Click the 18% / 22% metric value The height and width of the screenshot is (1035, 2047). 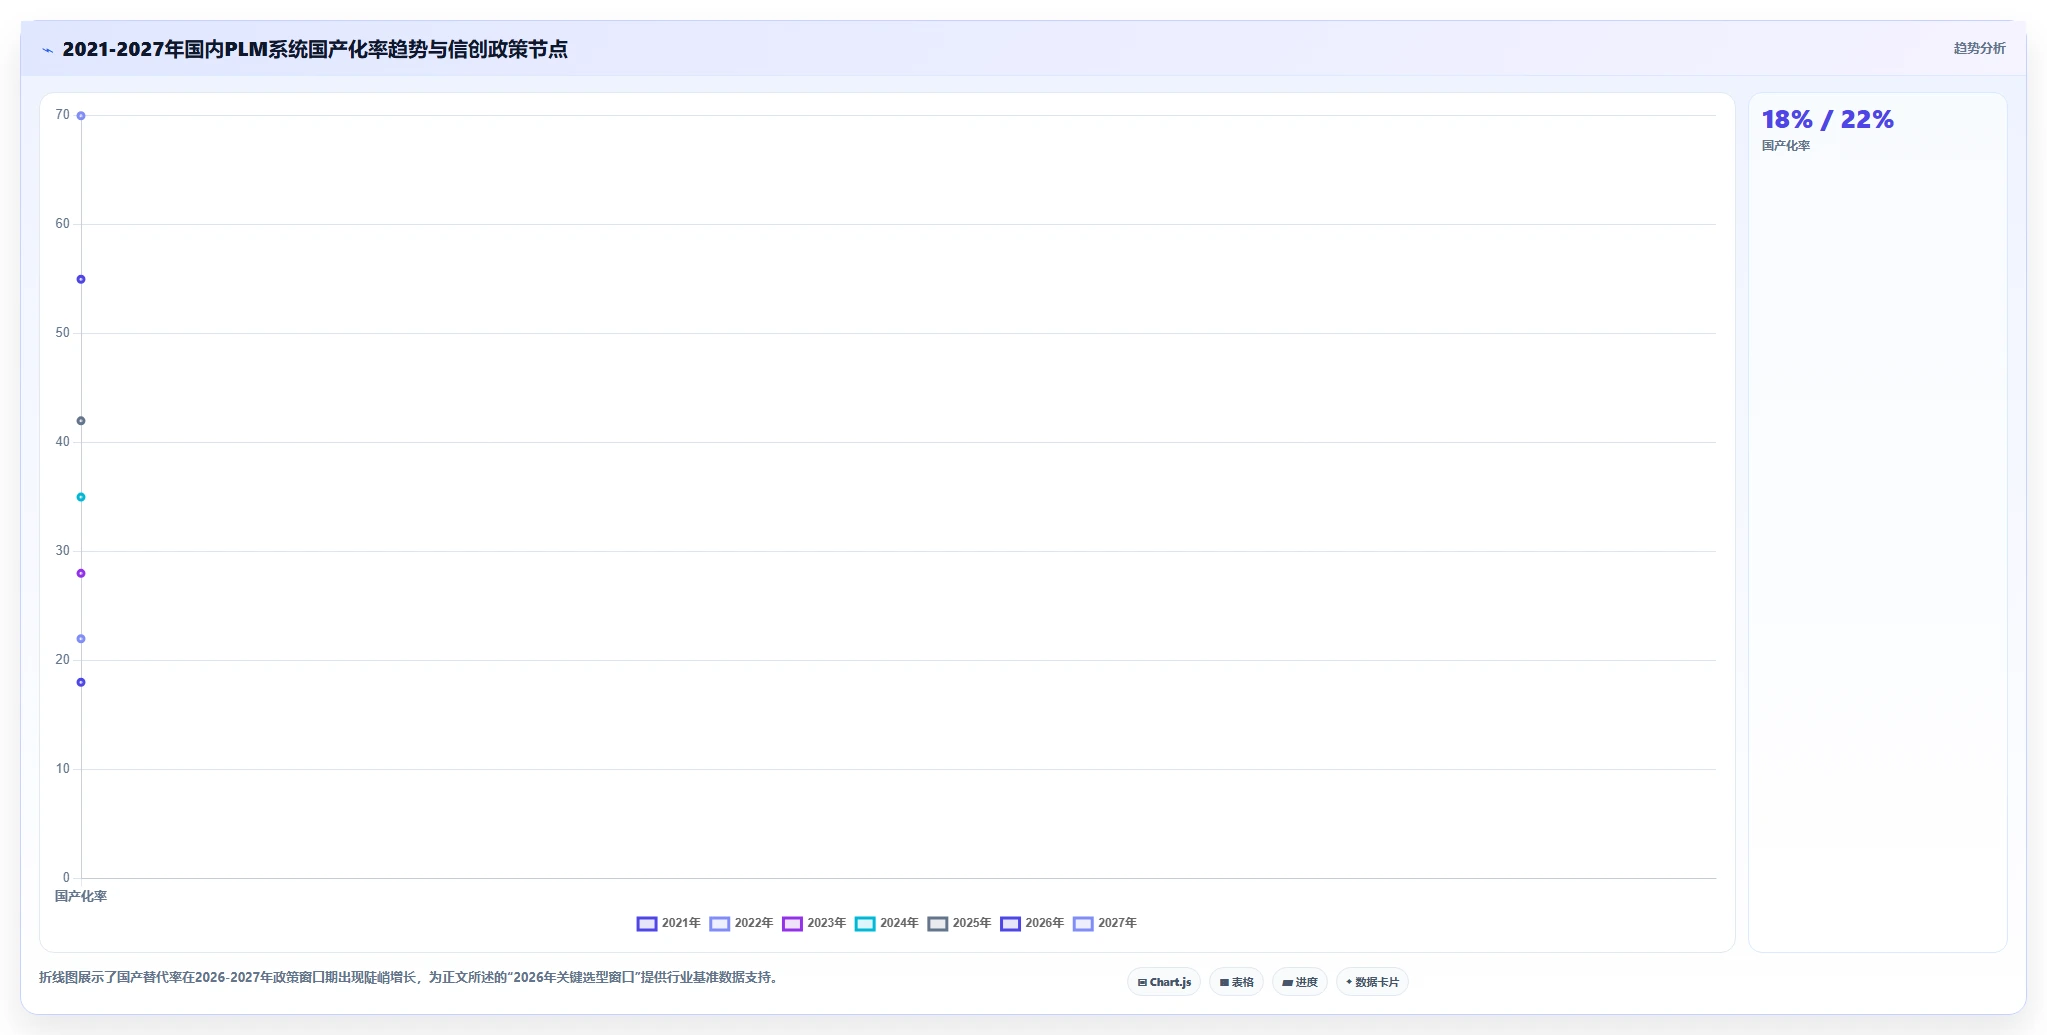coord(1827,120)
